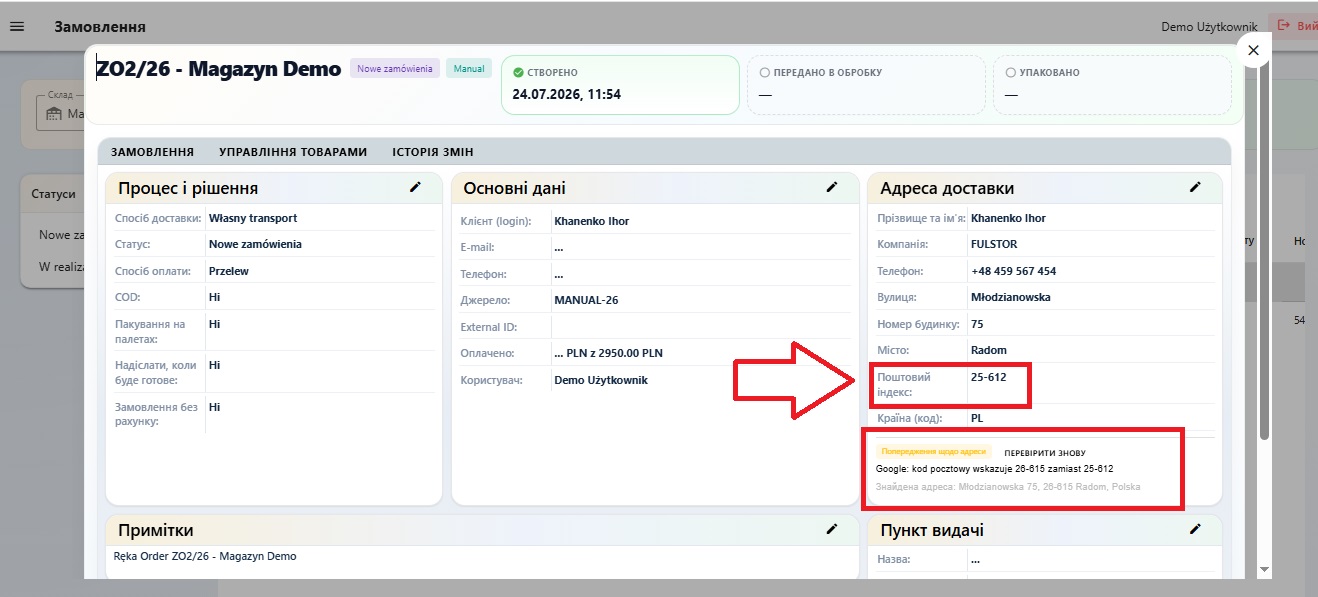Click the Demo Użytkownik value in Користувач row

601,380
